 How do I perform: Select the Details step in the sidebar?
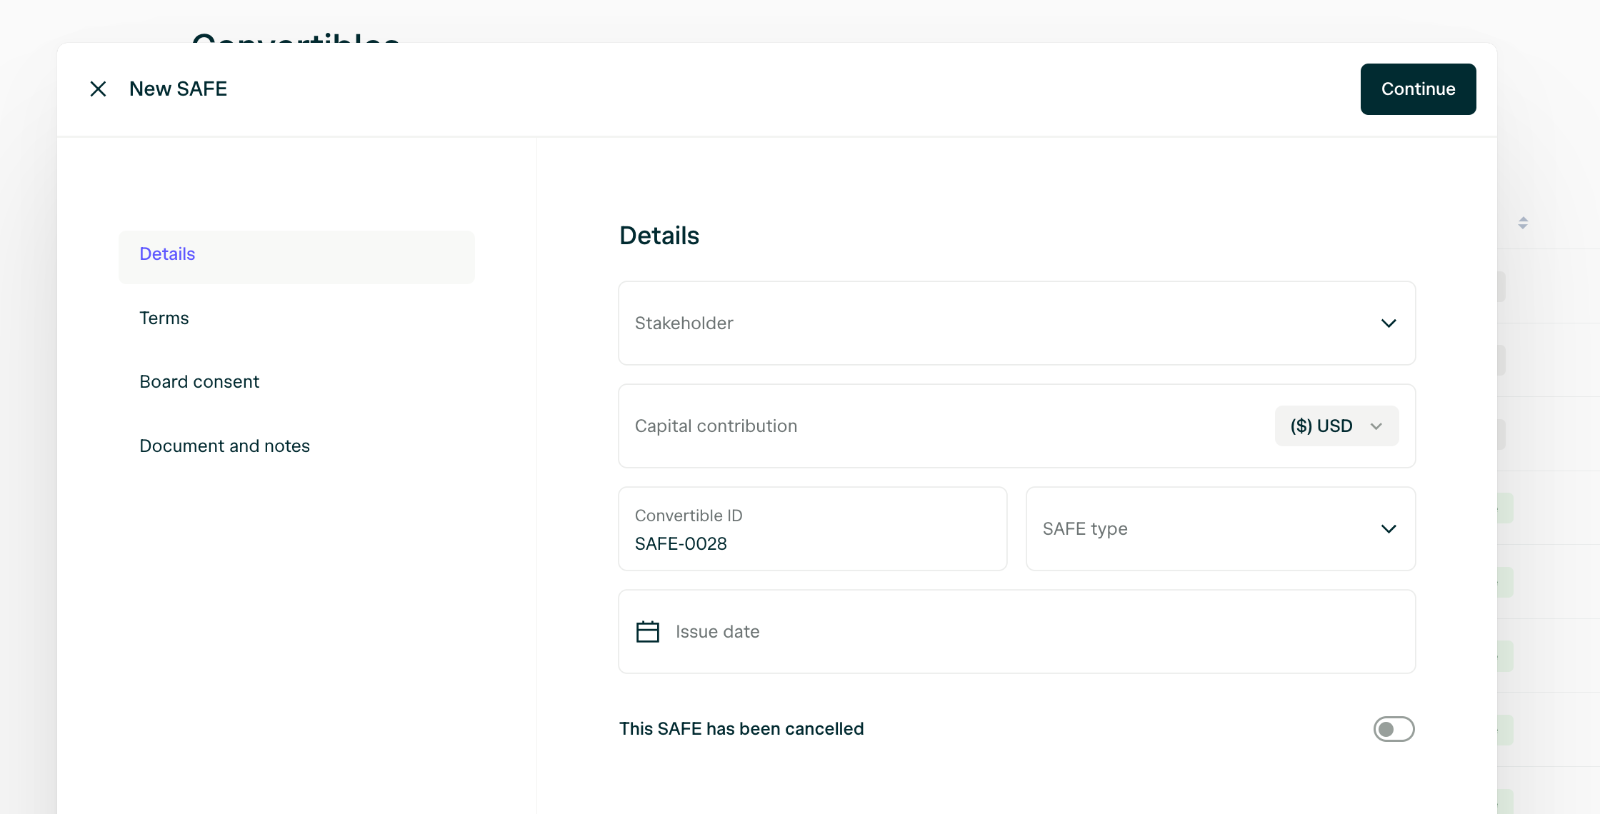pyautogui.click(x=297, y=257)
